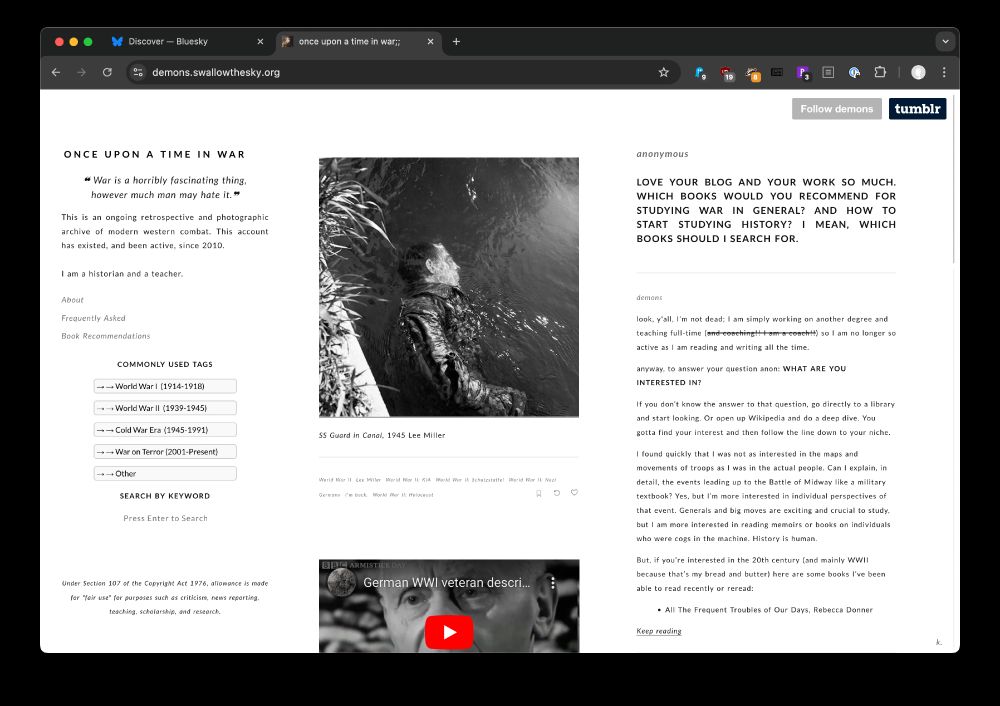
Task: Click the page vertical scrollbar
Action: tap(955, 179)
